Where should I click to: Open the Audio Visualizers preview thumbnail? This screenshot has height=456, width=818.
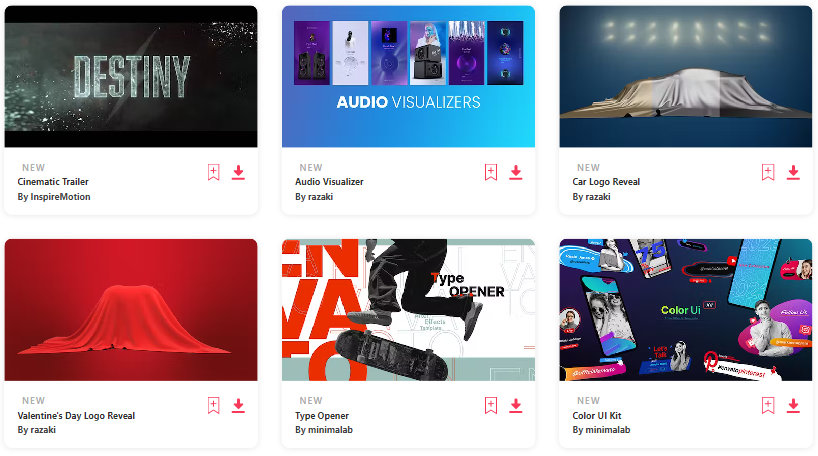click(x=408, y=77)
